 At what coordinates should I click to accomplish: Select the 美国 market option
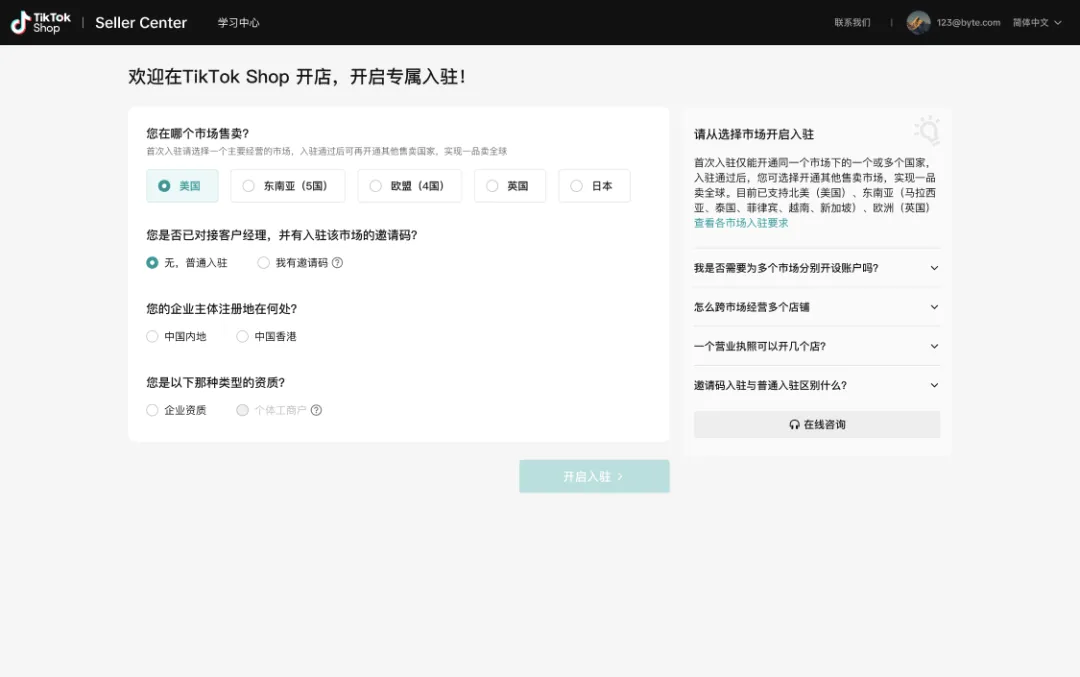(182, 186)
